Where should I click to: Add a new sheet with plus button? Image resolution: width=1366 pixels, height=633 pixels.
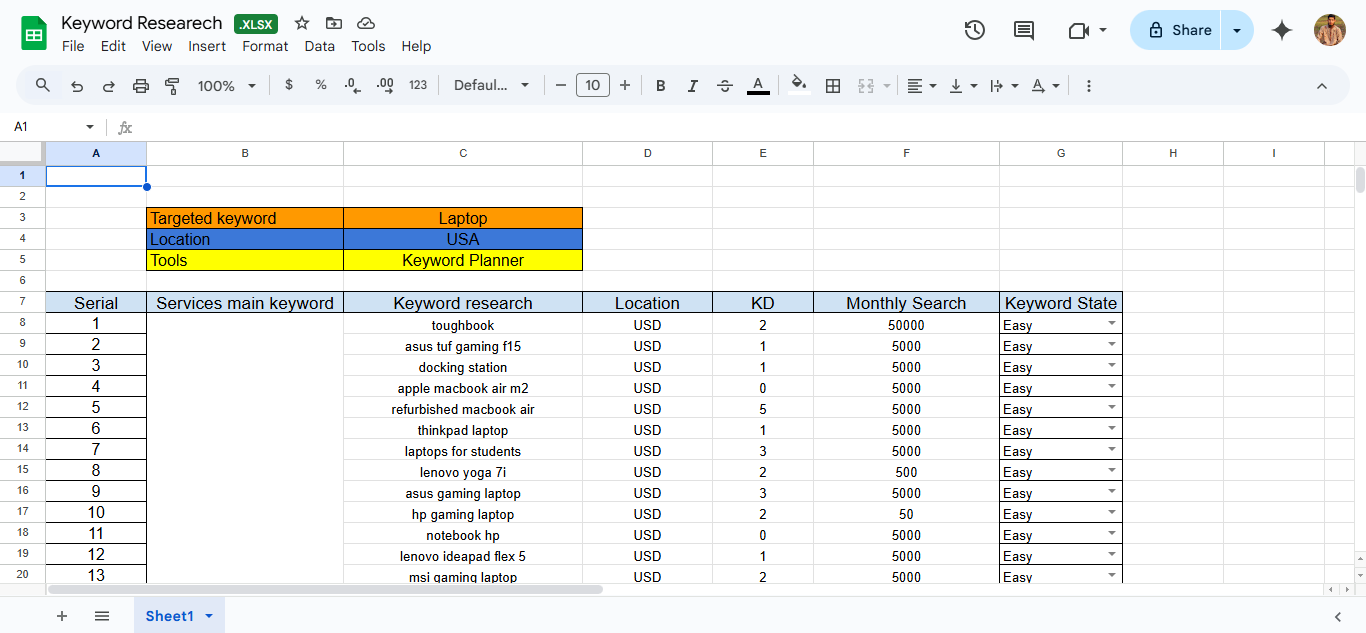(x=62, y=616)
